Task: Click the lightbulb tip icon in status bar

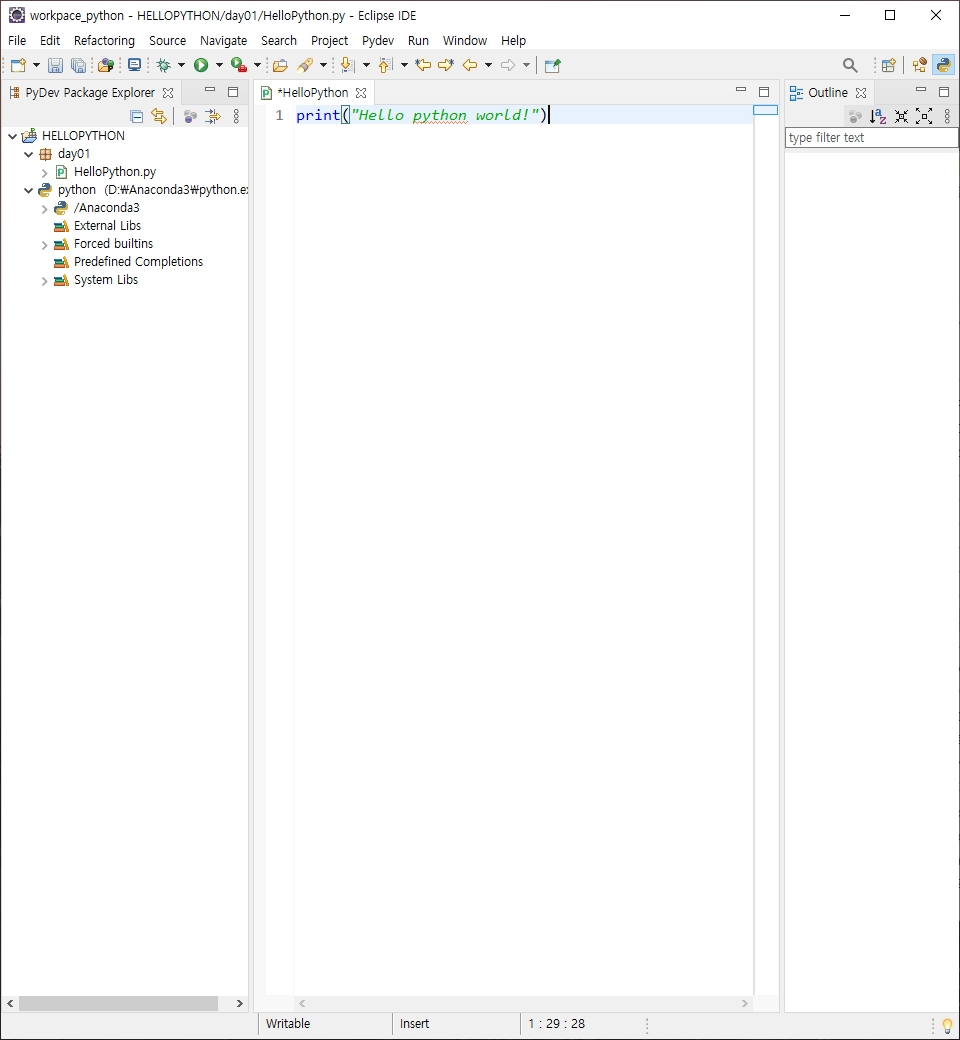Action: pos(947,1025)
